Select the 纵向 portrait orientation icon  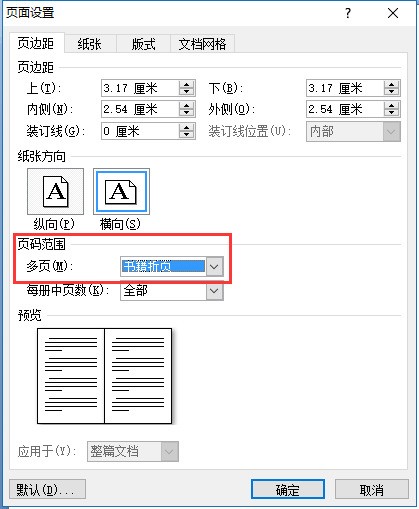click(55, 191)
